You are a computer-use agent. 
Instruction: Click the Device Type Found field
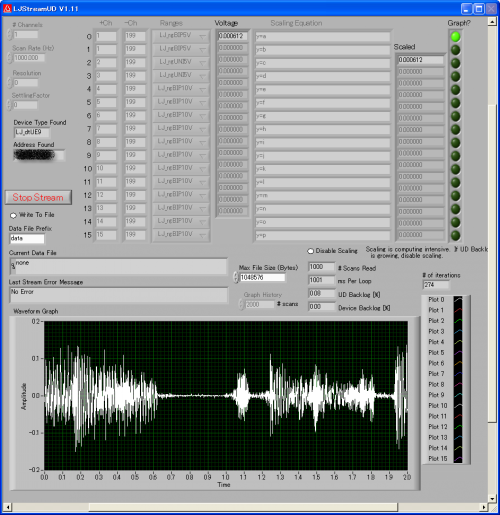(x=32, y=132)
